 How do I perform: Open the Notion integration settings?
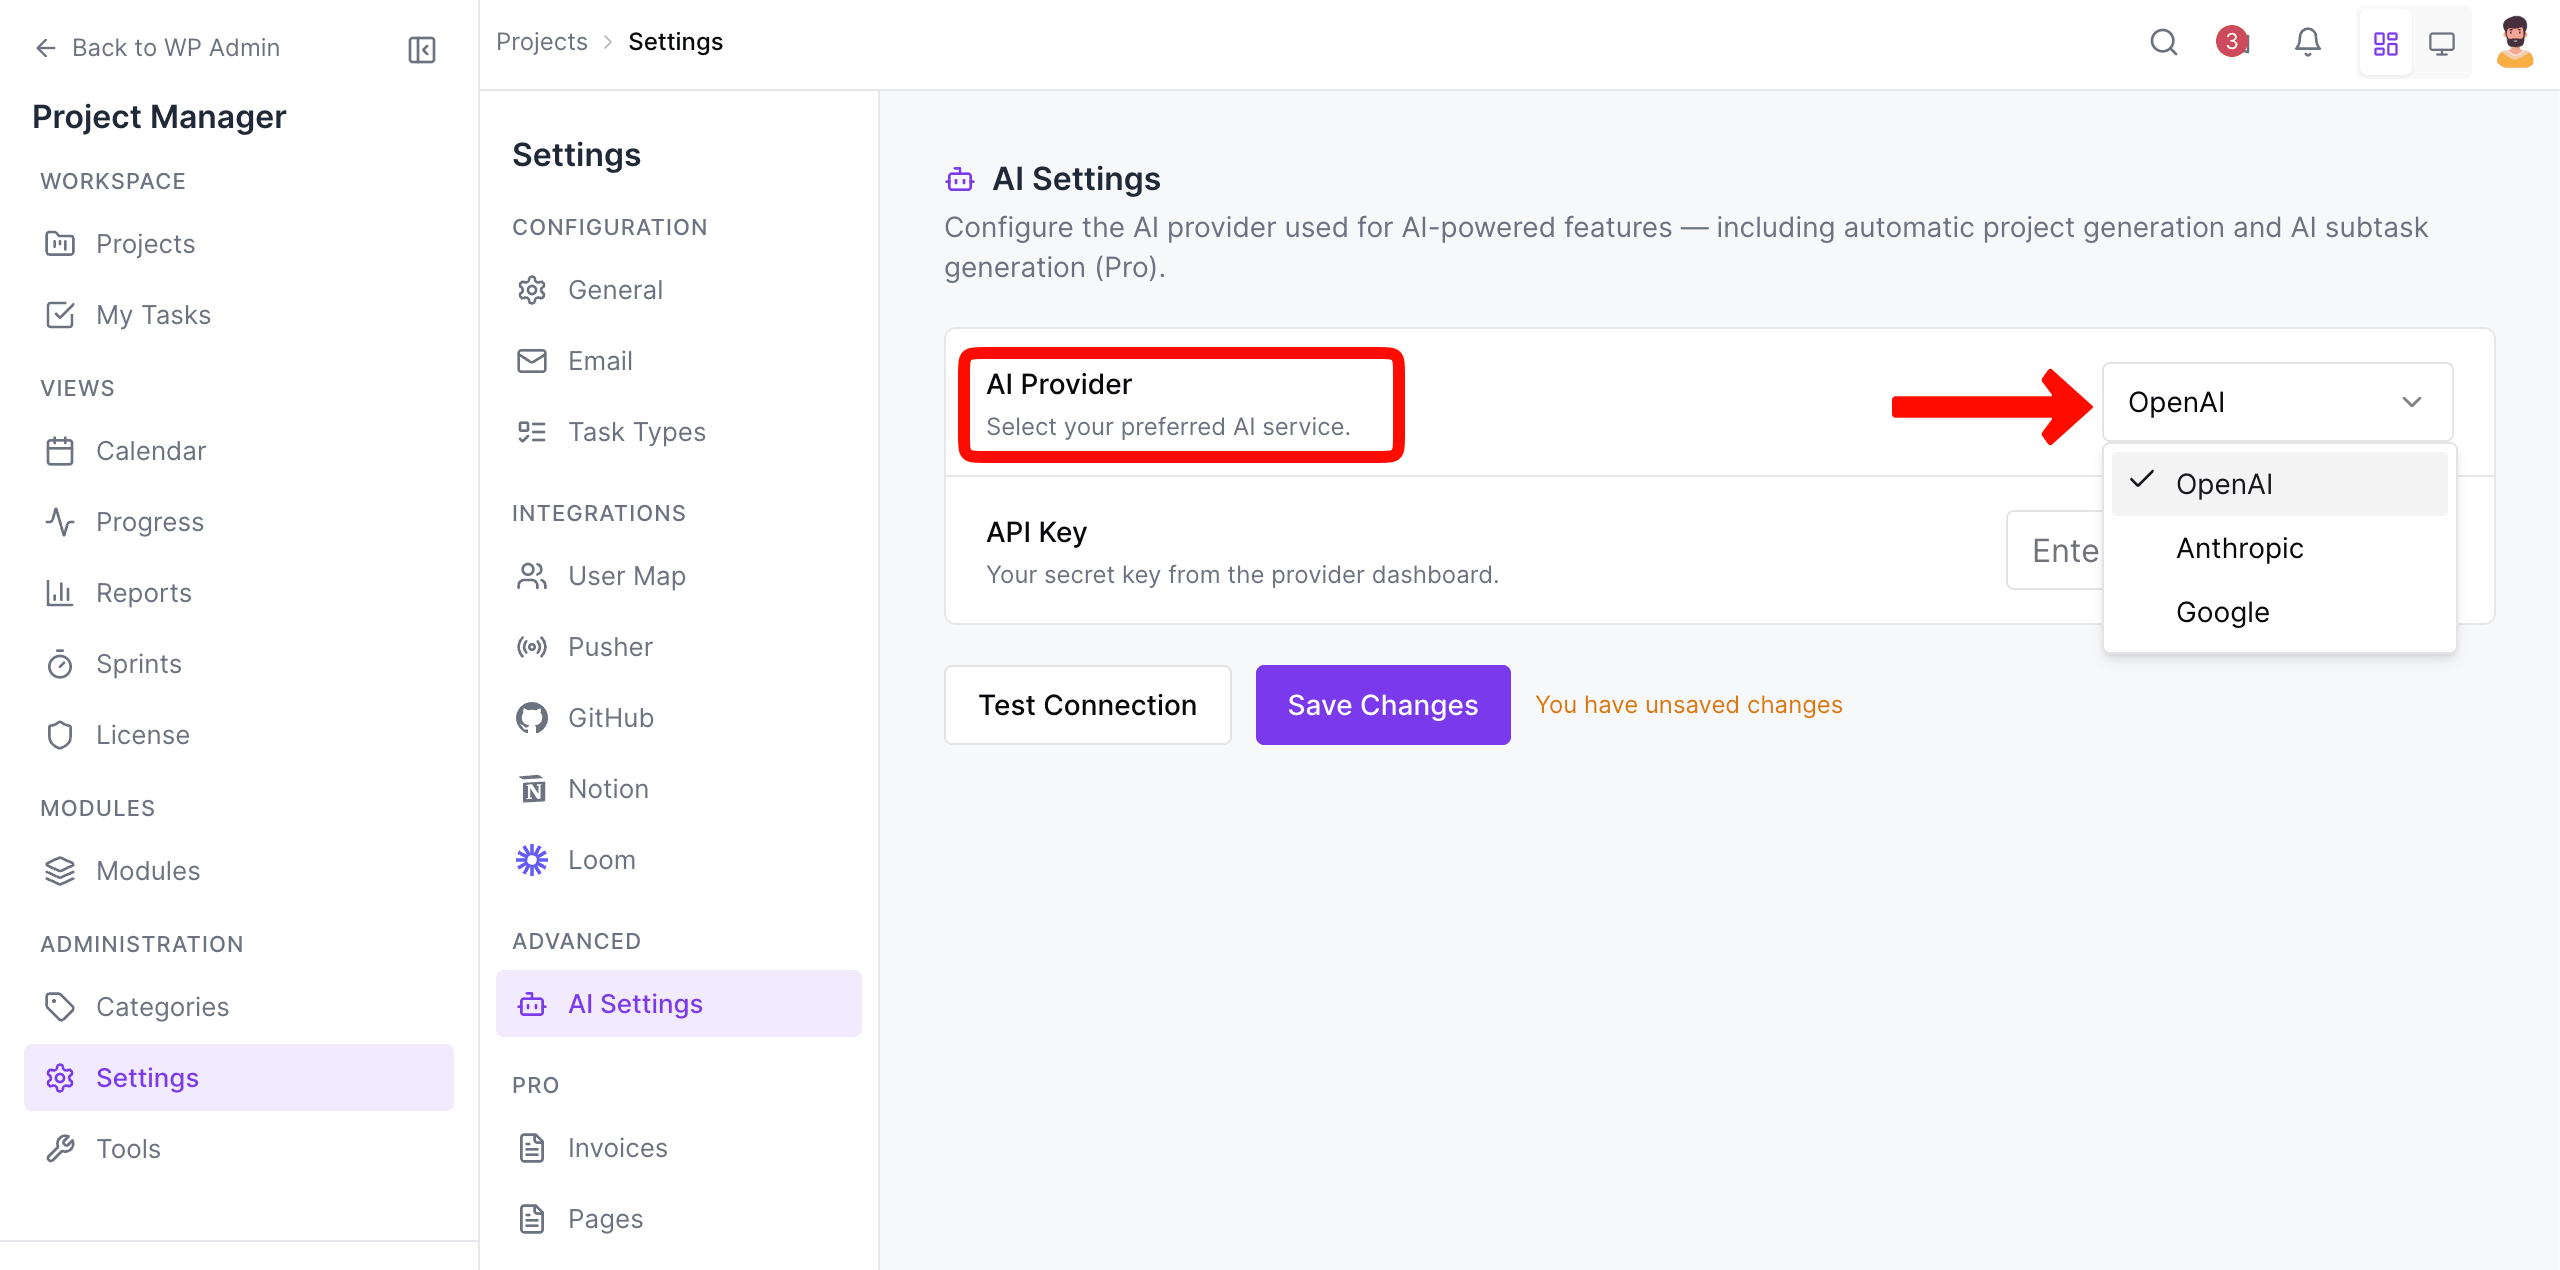tap(607, 788)
